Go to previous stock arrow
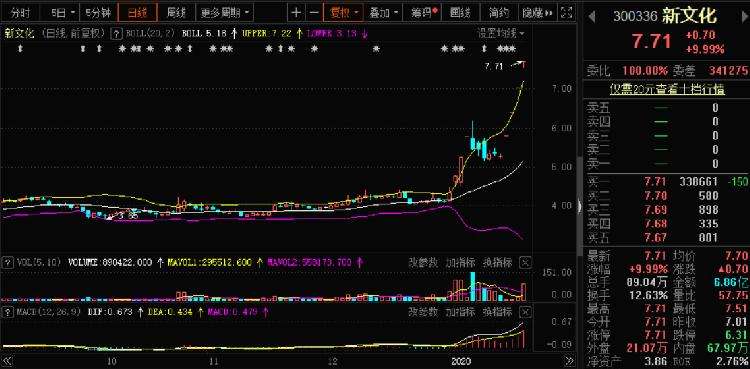 592,17
